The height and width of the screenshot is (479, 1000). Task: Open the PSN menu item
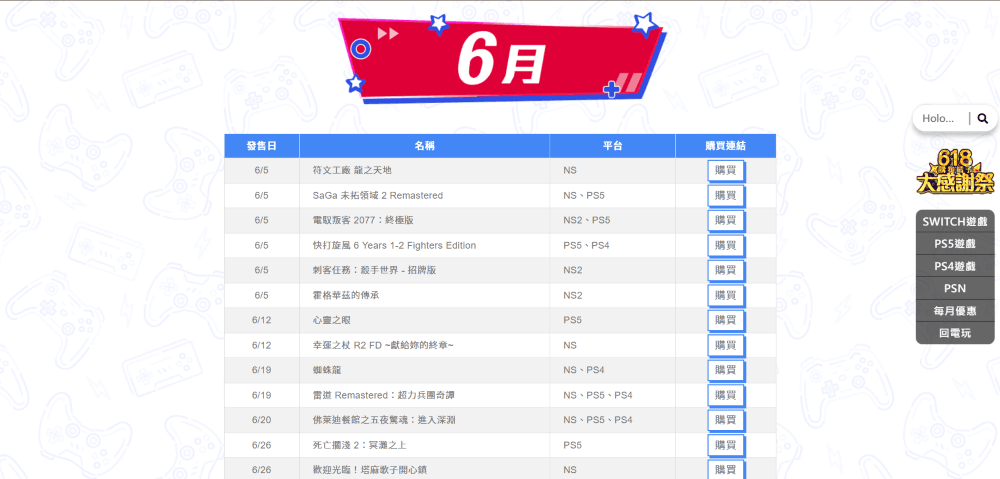(955, 288)
